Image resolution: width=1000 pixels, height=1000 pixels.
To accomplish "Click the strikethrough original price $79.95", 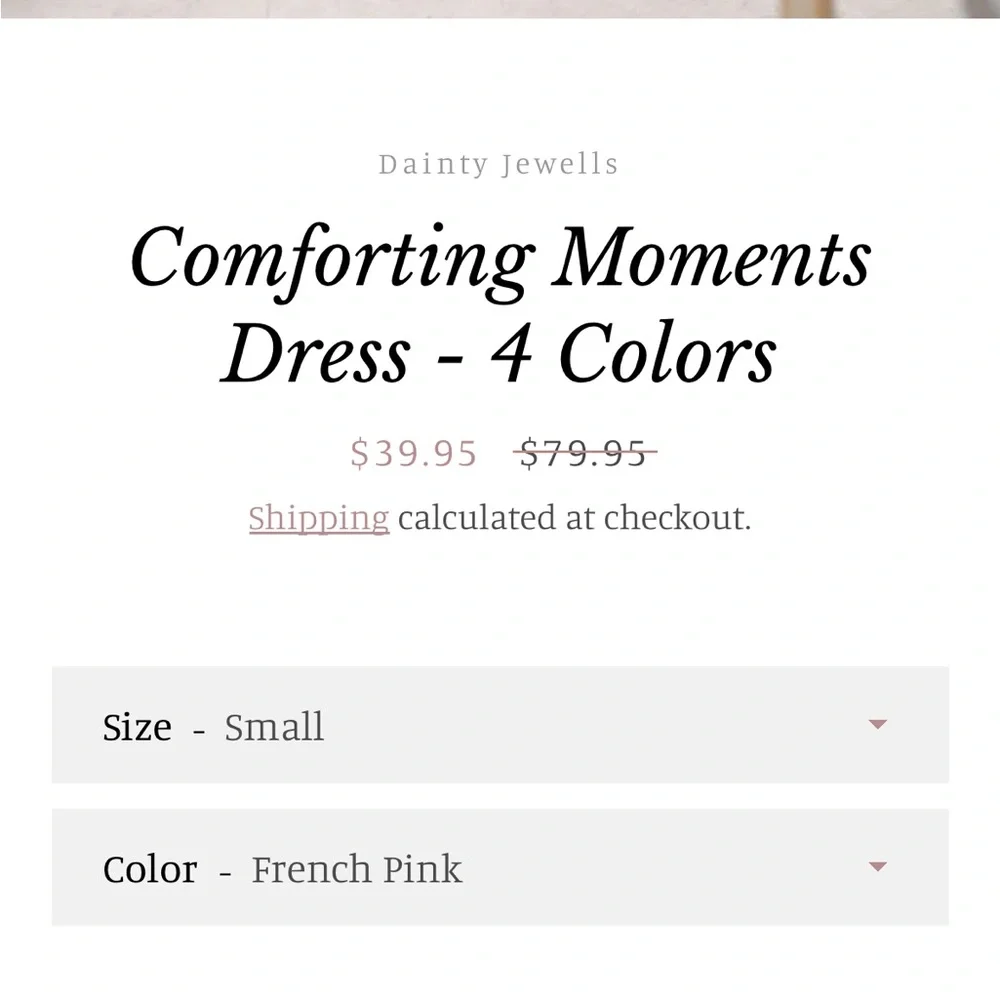I will [584, 453].
